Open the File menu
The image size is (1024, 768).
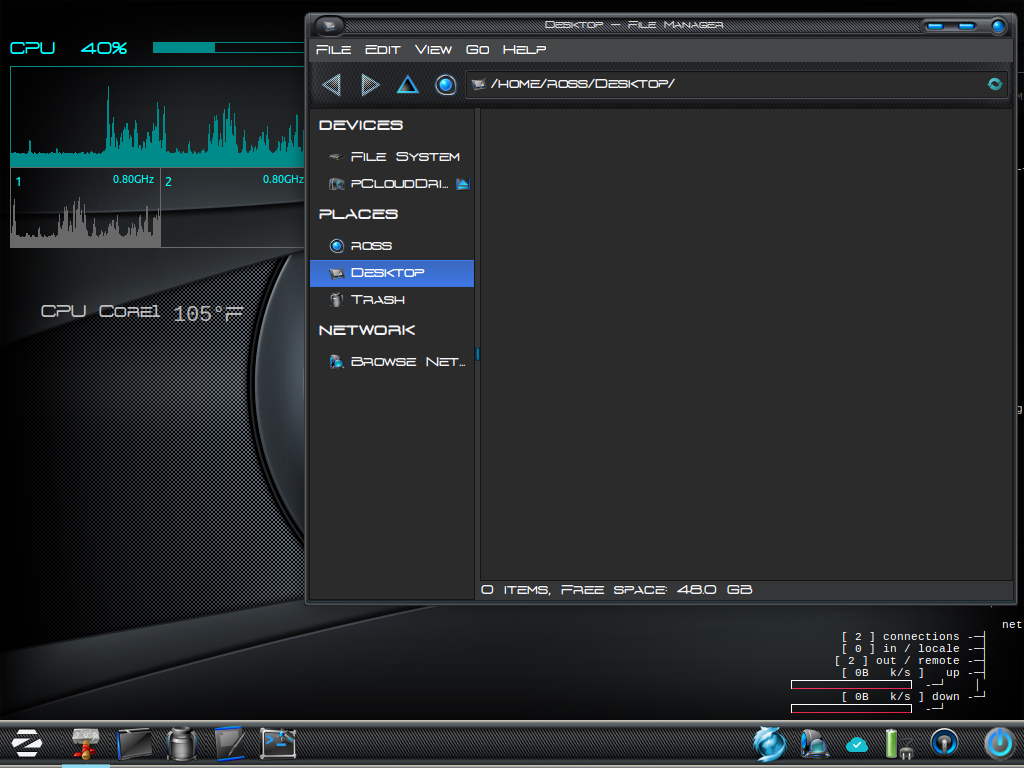click(x=333, y=49)
